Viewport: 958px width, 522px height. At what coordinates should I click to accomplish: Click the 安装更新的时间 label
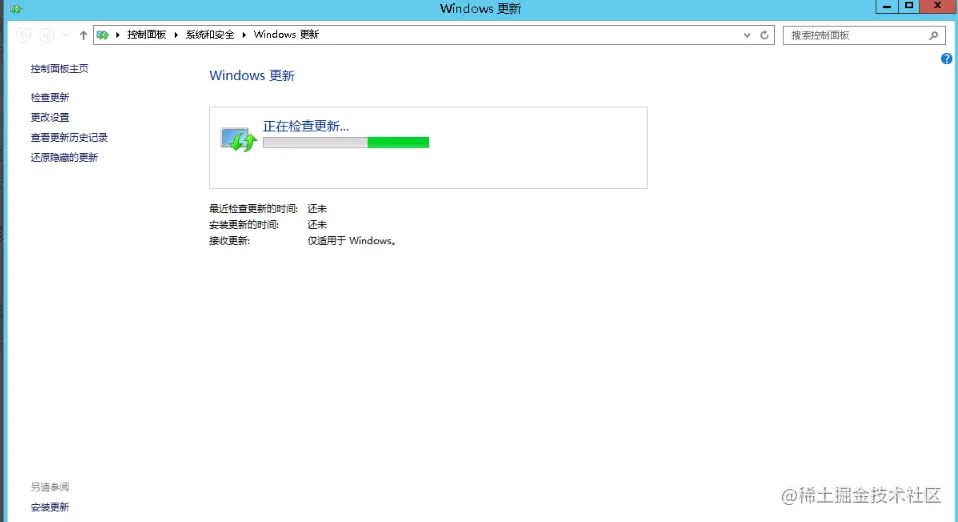(x=244, y=225)
